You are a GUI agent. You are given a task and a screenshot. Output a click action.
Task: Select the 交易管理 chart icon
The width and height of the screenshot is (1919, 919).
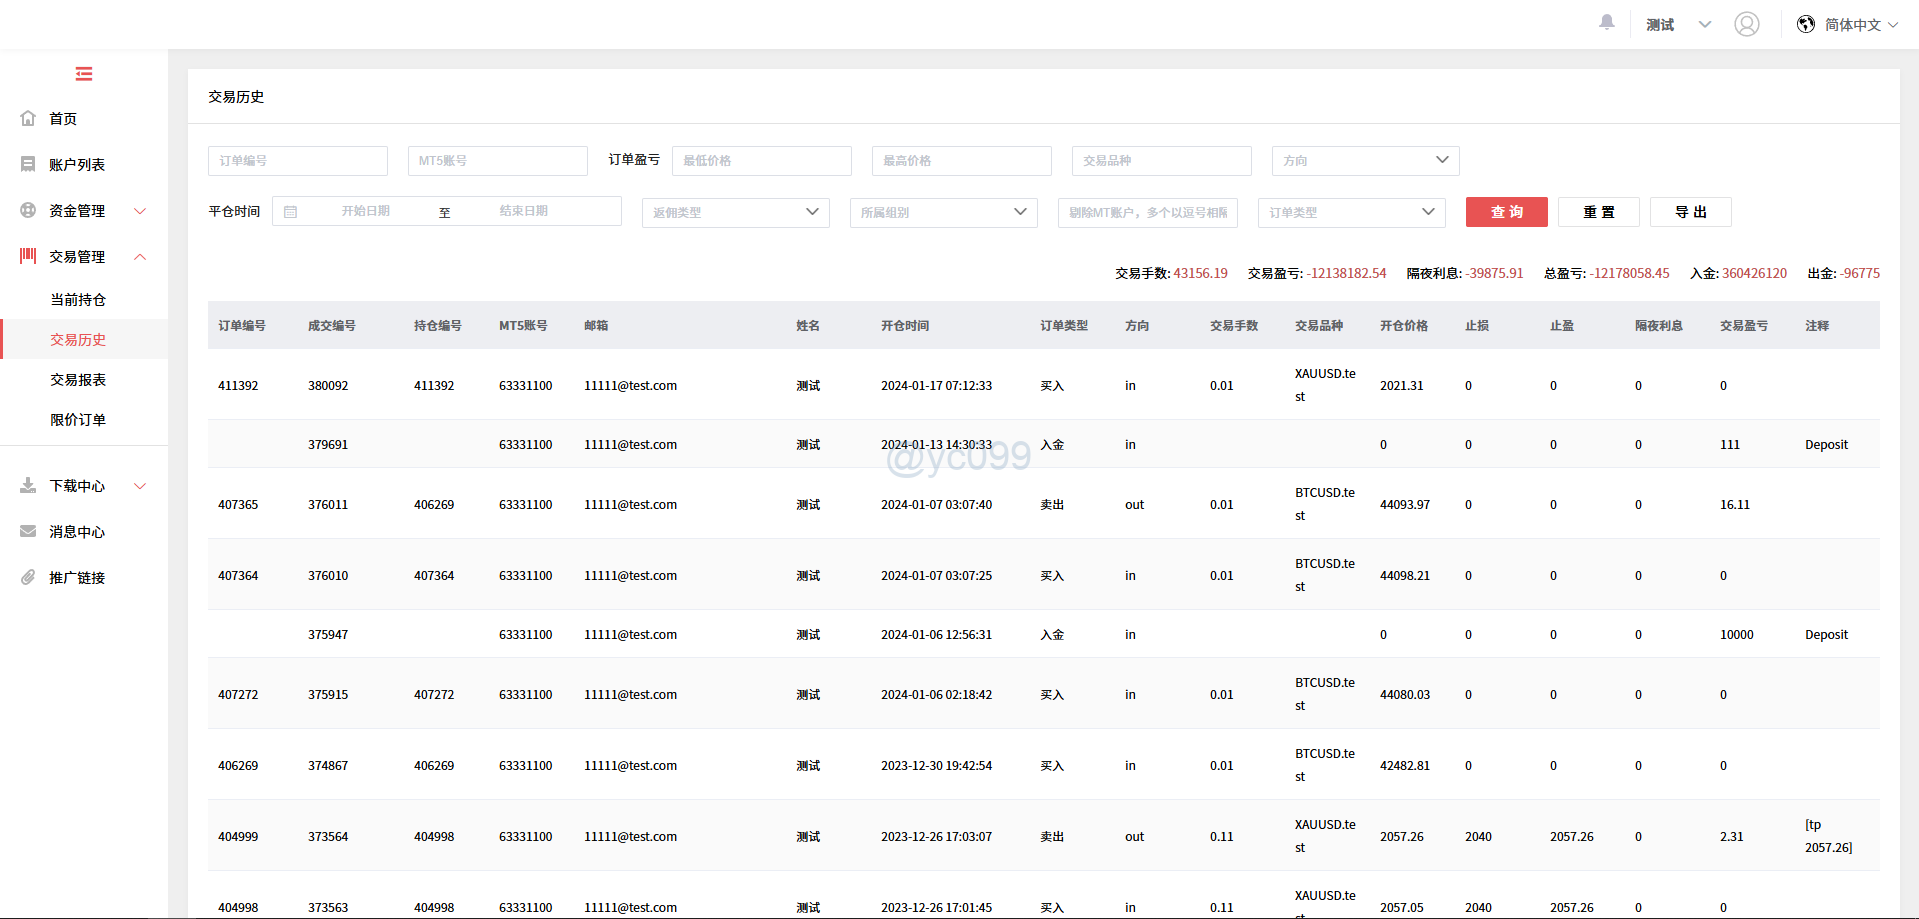pos(28,256)
